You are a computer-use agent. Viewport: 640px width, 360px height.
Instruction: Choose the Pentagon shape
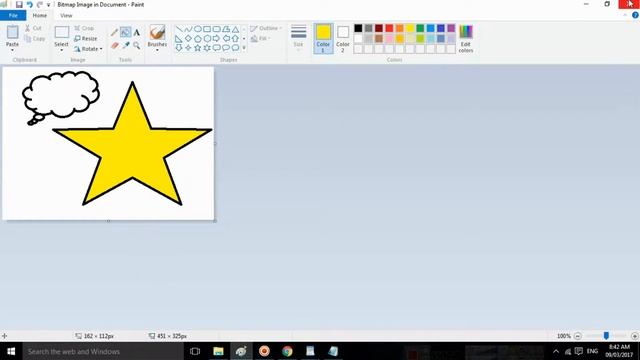(x=198, y=39)
